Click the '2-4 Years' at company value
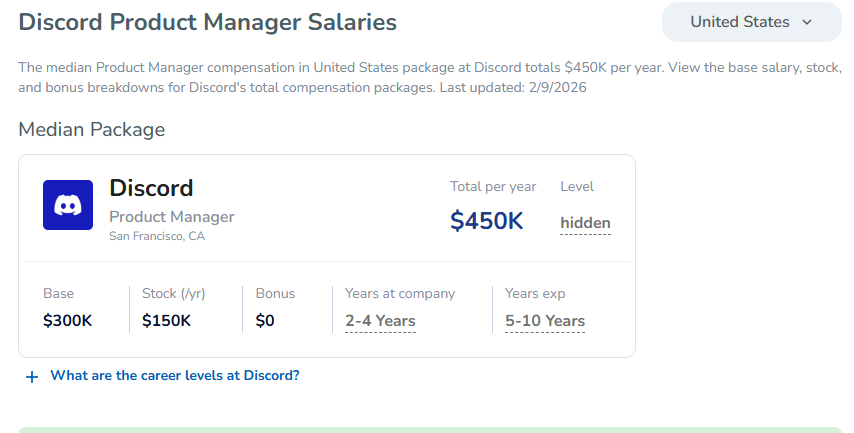Image resolution: width=854 pixels, height=433 pixels. (x=380, y=321)
